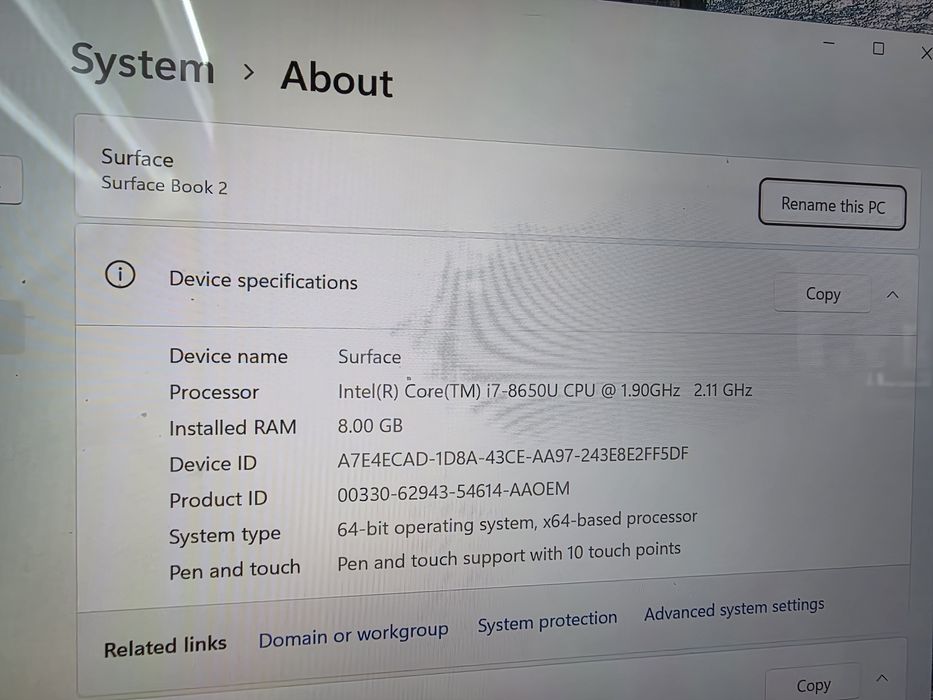Click the Rename this PC button
The height and width of the screenshot is (700, 933).
pos(832,204)
